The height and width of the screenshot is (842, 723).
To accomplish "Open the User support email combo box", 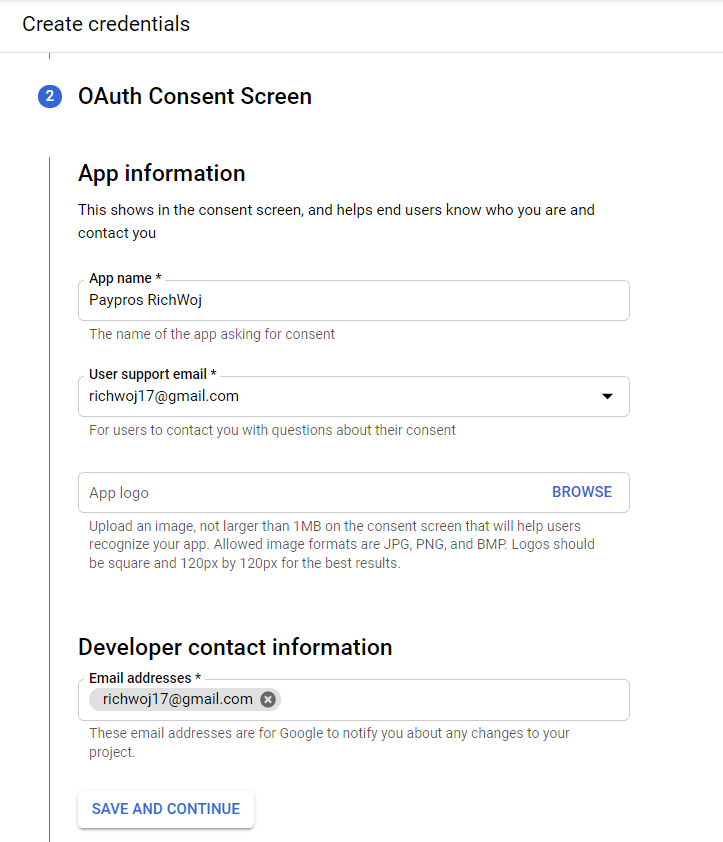I will pos(353,396).
